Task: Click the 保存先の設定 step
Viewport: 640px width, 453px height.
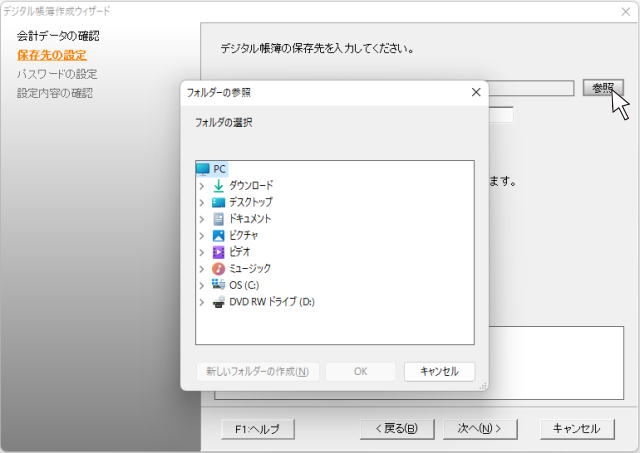Action: click(x=52, y=55)
